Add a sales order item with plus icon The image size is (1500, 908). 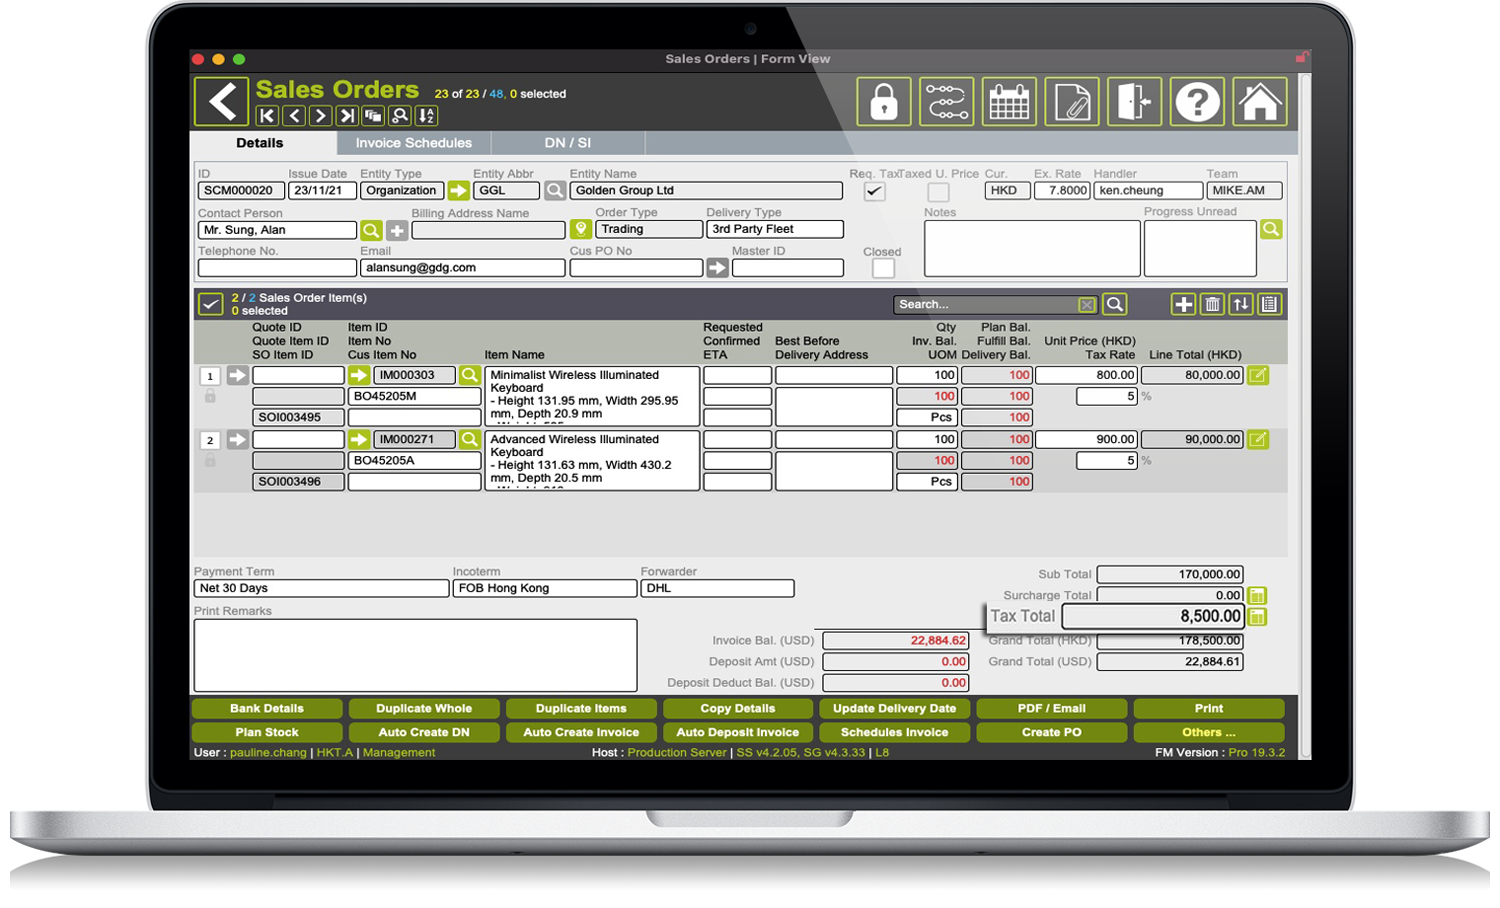(x=1183, y=305)
